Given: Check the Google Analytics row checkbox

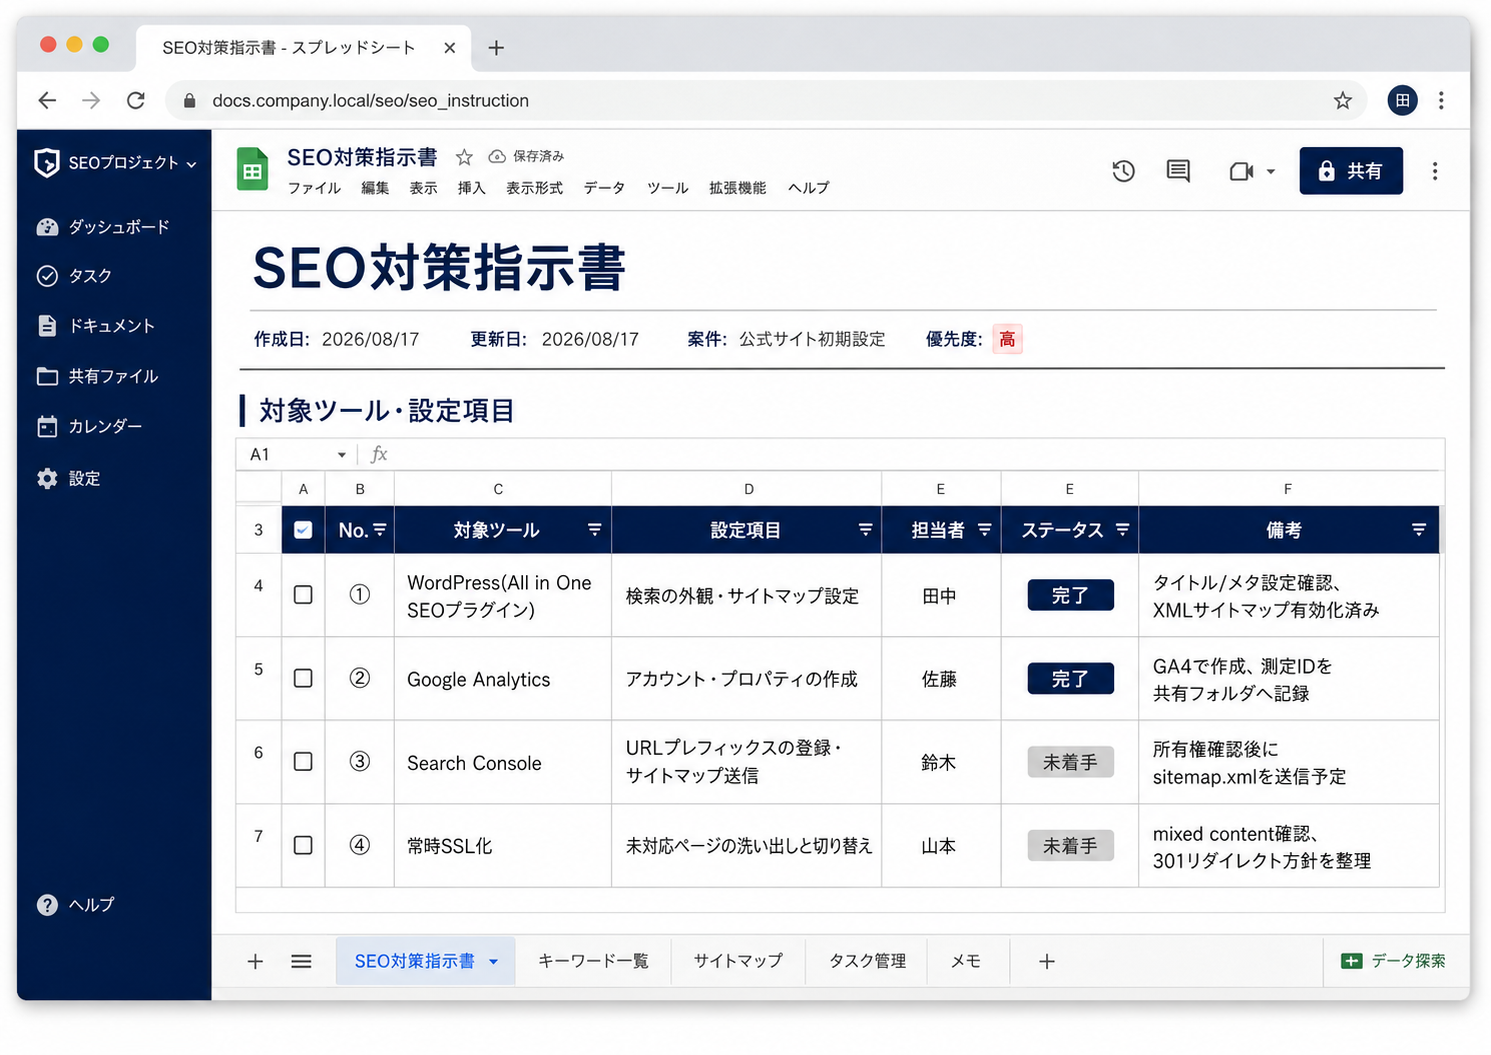Looking at the screenshot, I should point(303,678).
